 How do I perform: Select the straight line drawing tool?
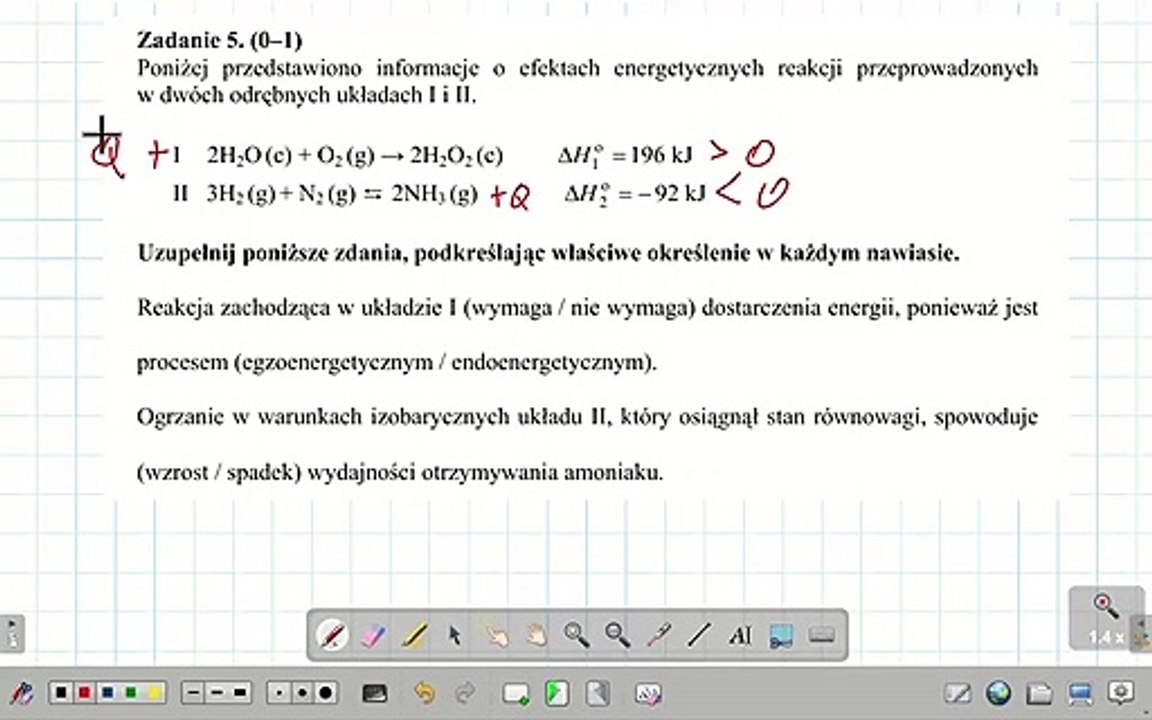point(699,634)
